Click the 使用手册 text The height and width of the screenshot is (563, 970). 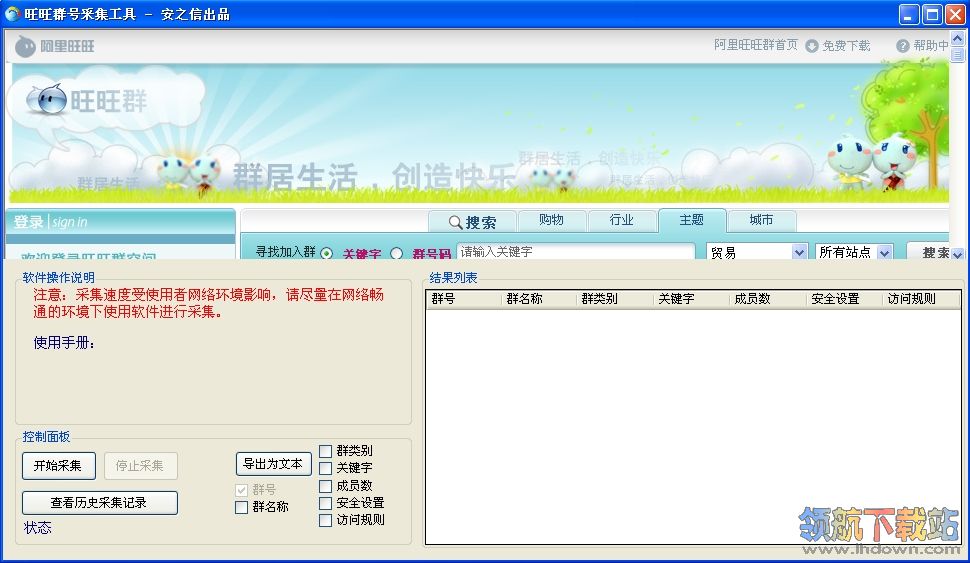[x=64, y=343]
